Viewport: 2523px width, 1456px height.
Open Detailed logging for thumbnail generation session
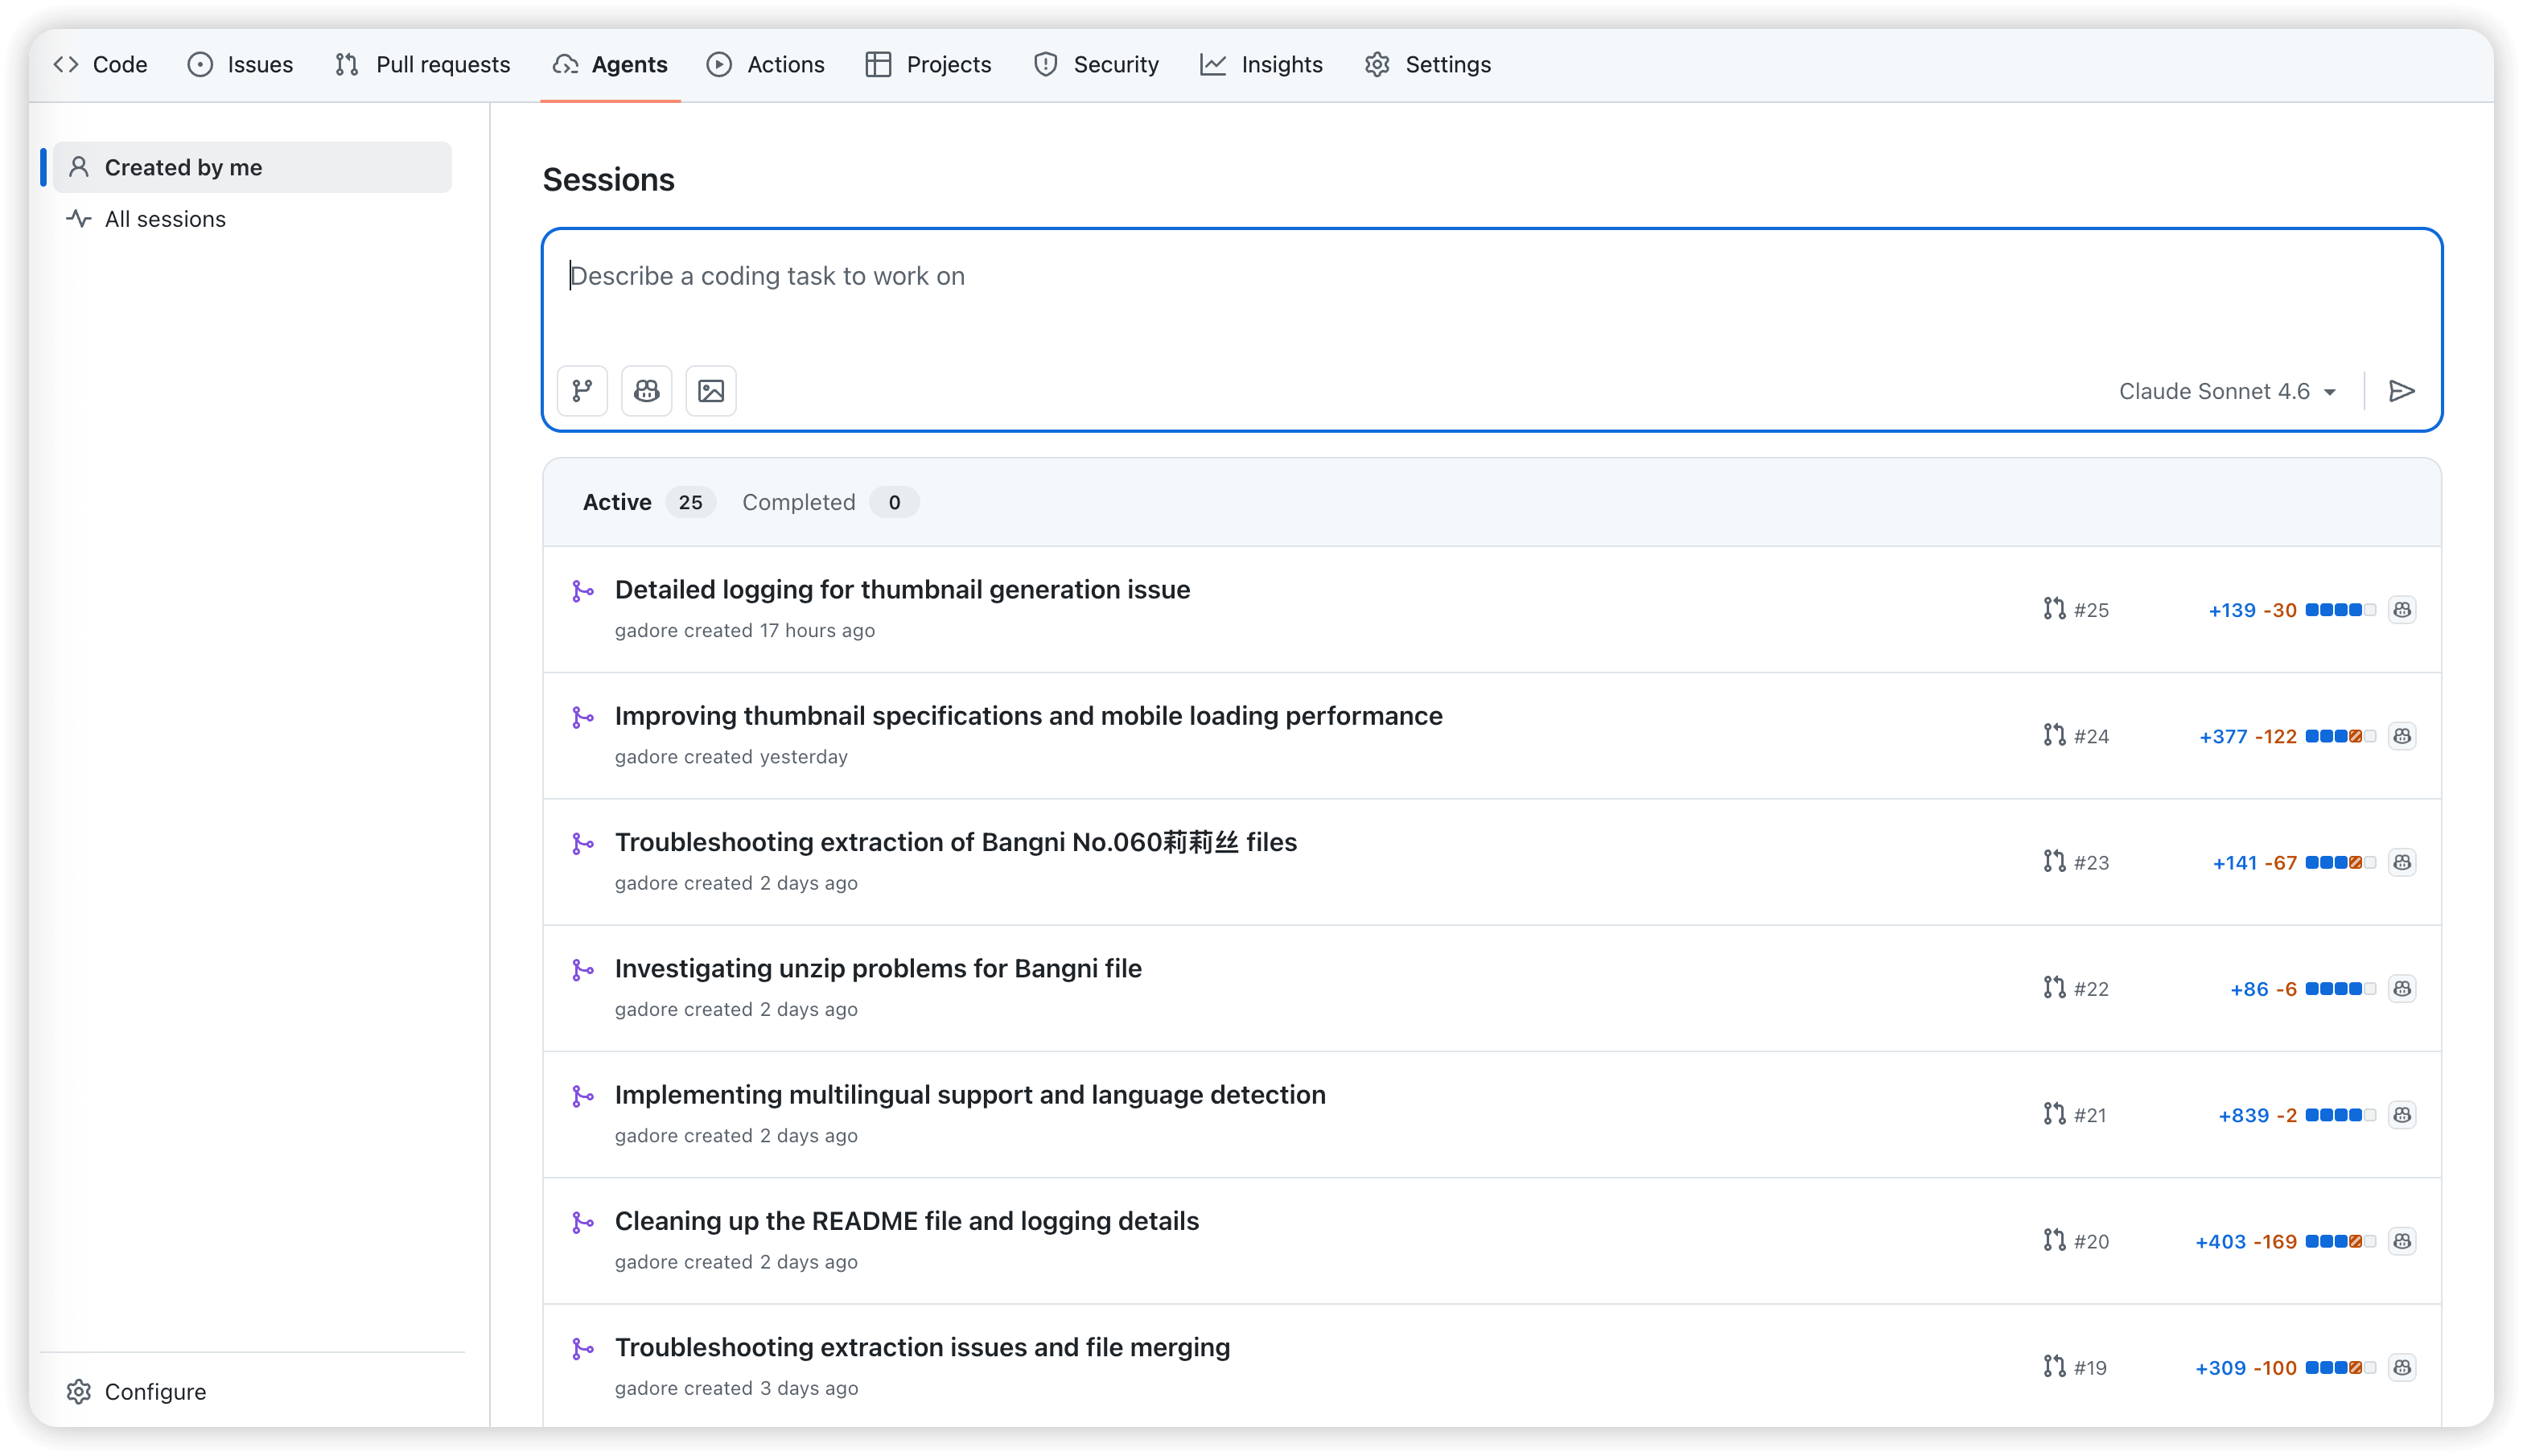[902, 589]
